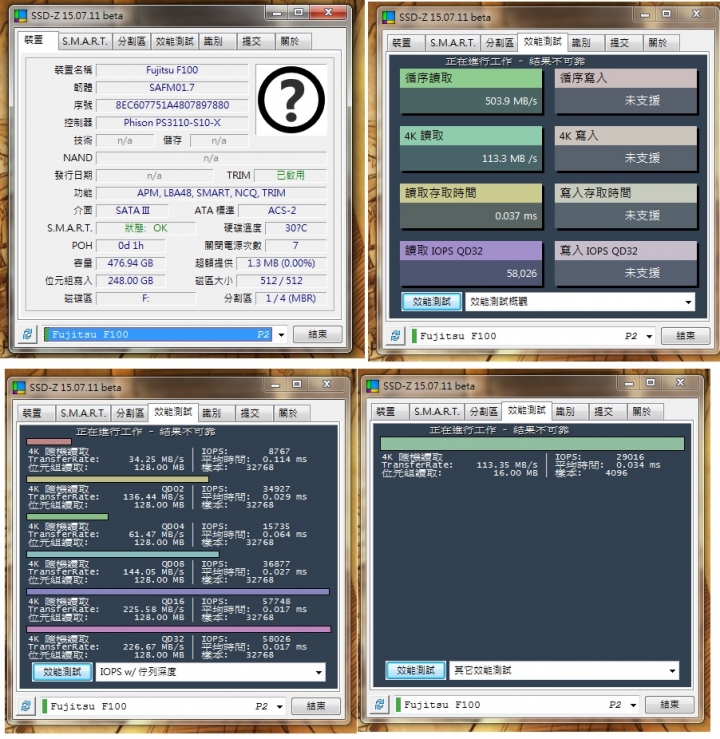Click pink QD32 progress bar

179,629
